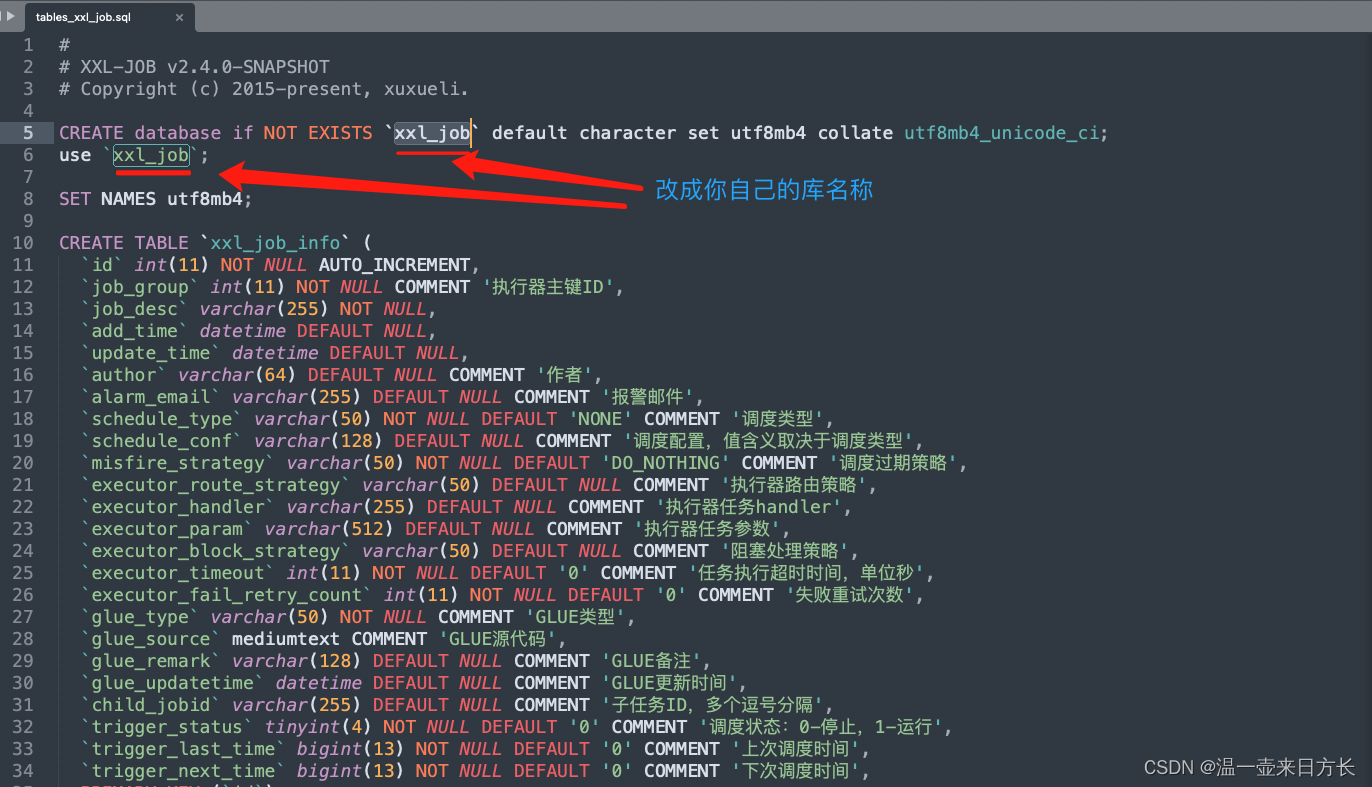1372x787 pixels.
Task: Click the '下次调度时间' comment string
Action: click(795, 771)
